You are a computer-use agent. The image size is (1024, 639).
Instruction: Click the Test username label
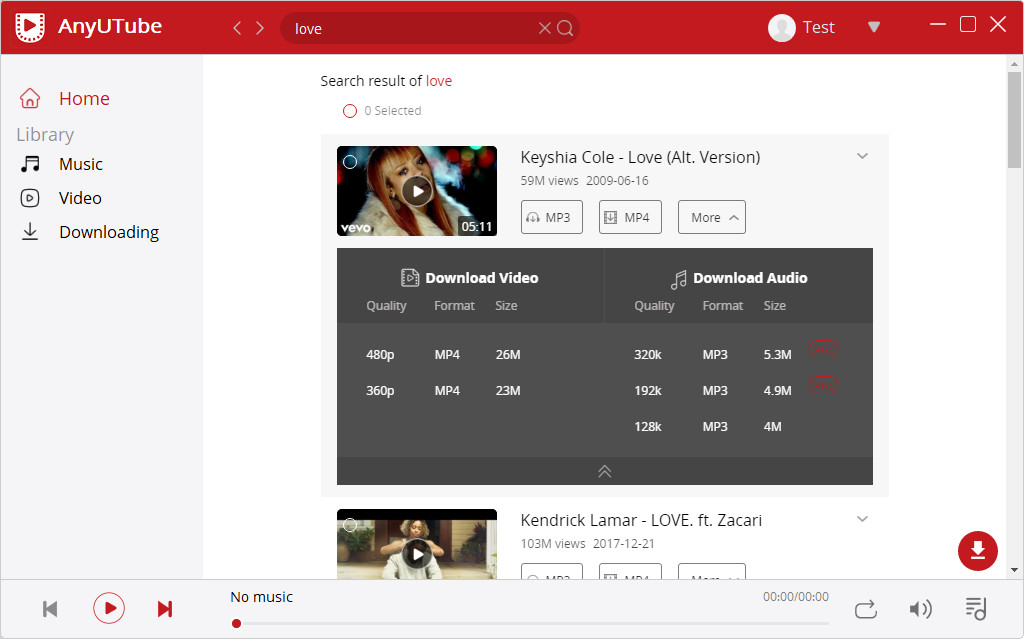pyautogui.click(x=818, y=27)
